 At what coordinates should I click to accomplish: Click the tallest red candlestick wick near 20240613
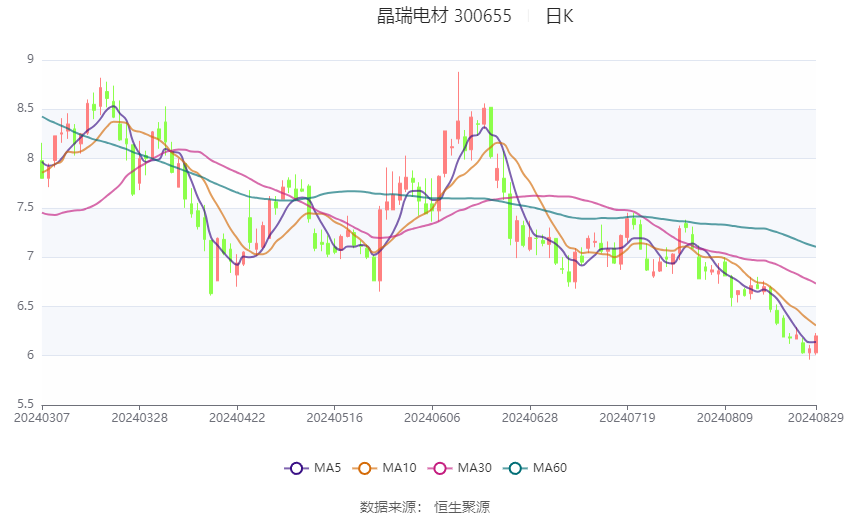[x=458, y=106]
